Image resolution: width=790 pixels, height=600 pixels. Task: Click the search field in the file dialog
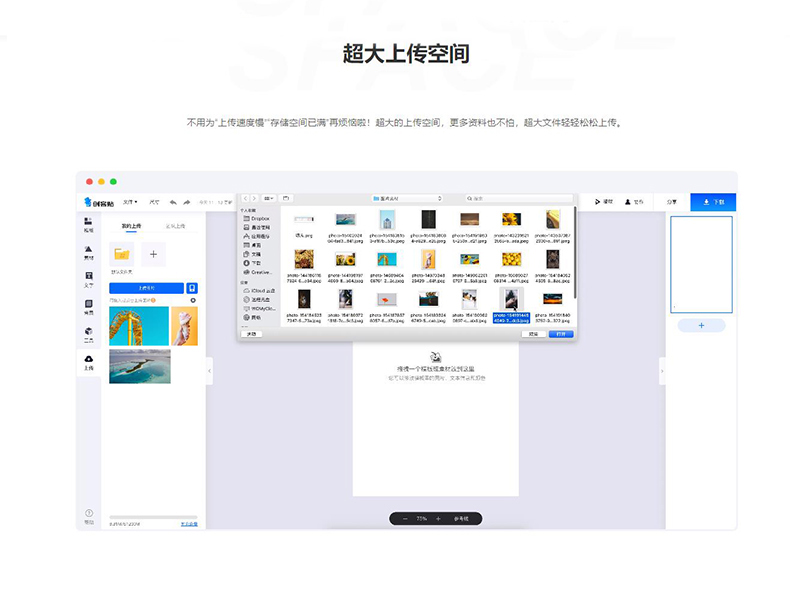tap(520, 199)
